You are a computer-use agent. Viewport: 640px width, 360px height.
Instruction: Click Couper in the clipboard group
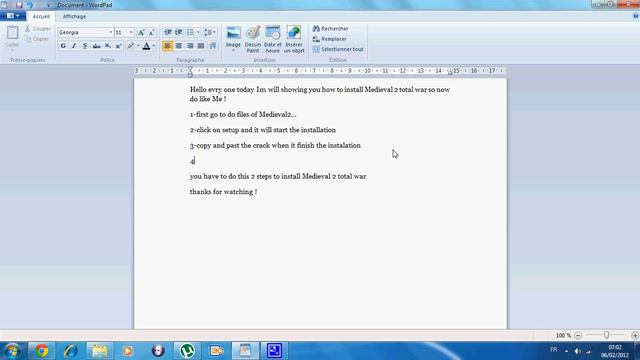pyautogui.click(x=38, y=29)
